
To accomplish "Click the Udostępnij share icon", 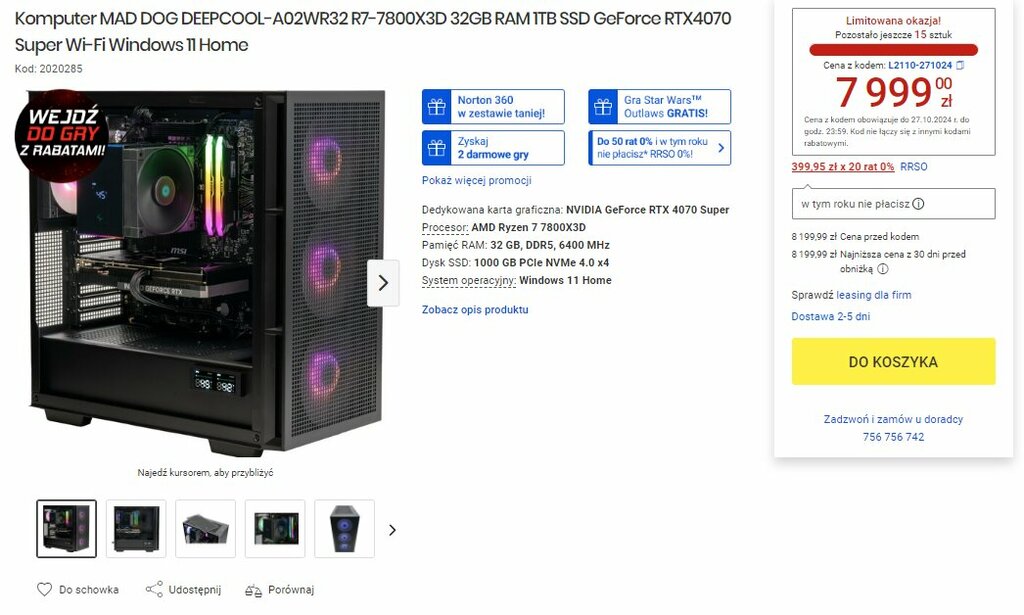I will click(154, 590).
